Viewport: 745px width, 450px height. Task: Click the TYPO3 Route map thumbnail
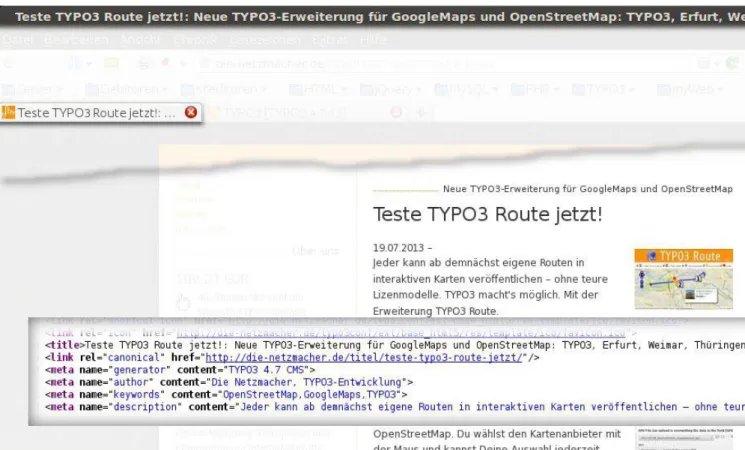[683, 279]
